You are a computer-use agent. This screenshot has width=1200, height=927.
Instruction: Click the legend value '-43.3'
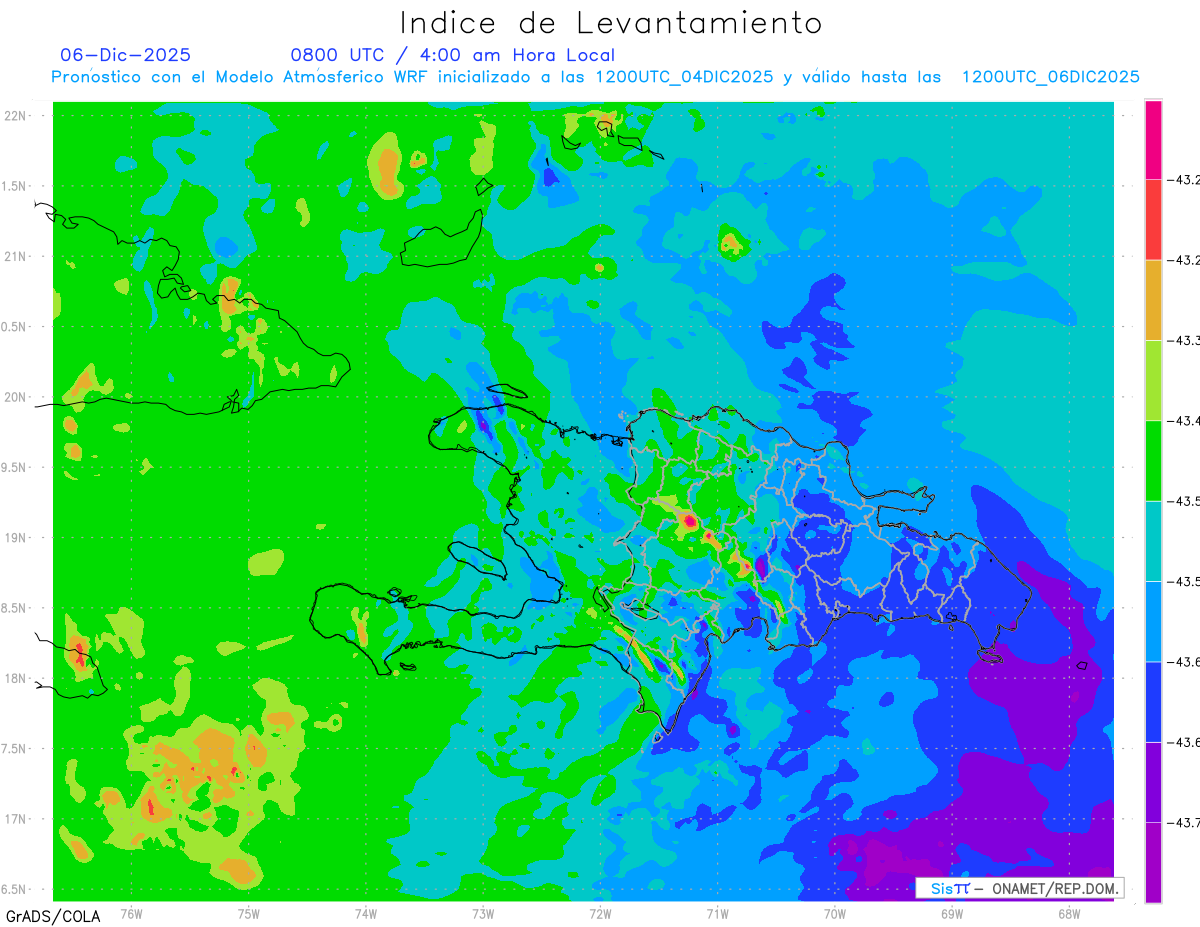[x=1186, y=341]
